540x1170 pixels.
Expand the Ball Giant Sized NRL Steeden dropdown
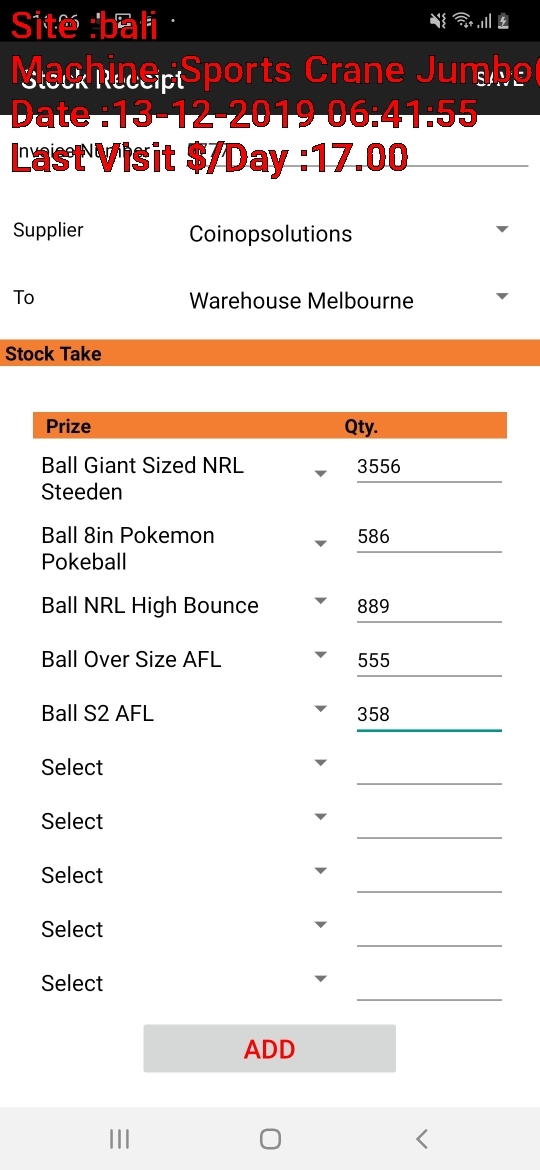tap(185, 479)
